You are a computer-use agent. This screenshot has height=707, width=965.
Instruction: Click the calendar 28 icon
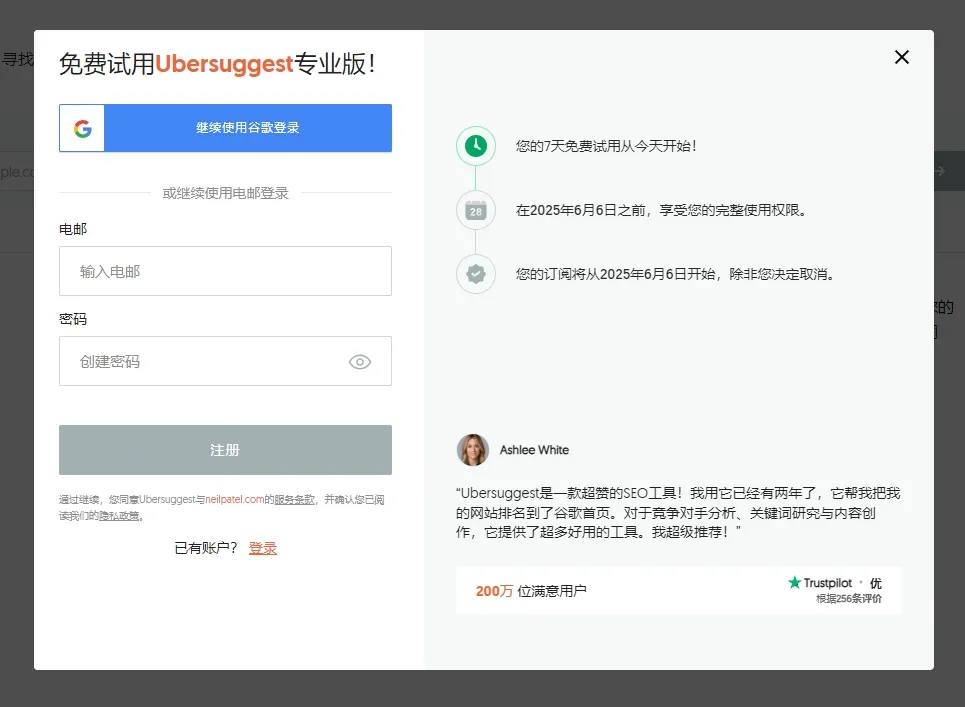tap(476, 210)
